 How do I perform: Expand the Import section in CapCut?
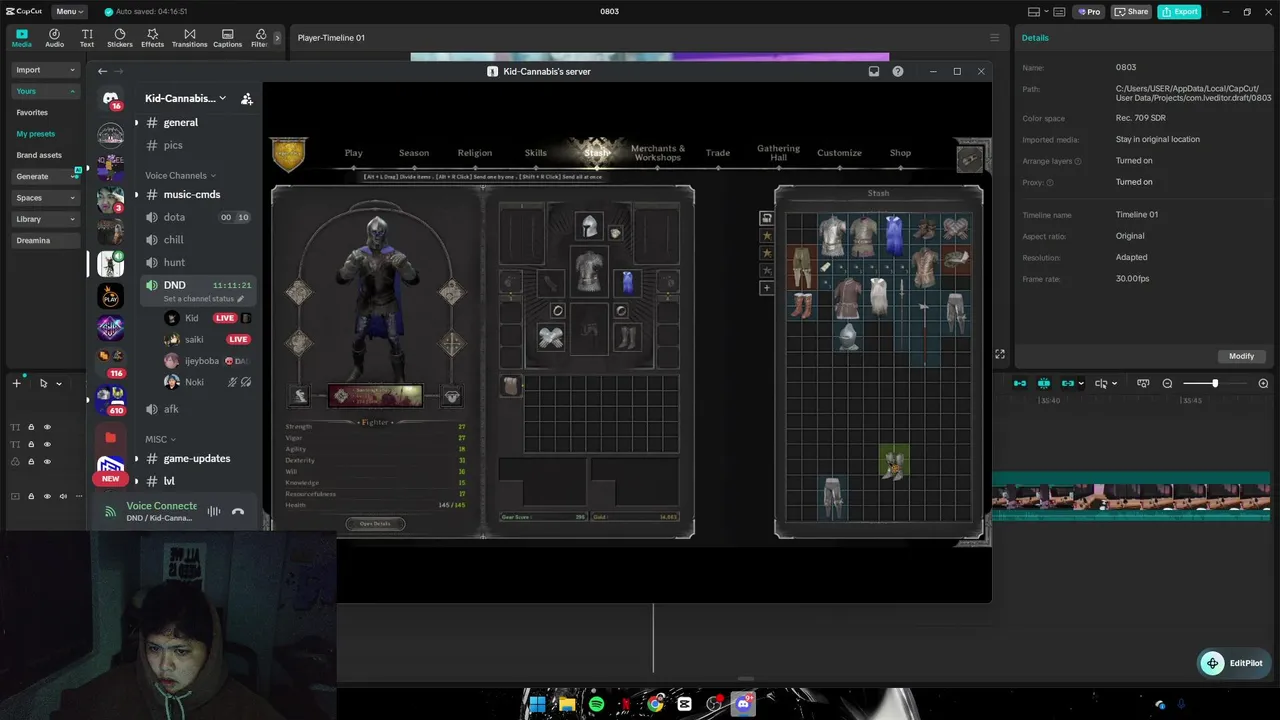[x=45, y=70]
